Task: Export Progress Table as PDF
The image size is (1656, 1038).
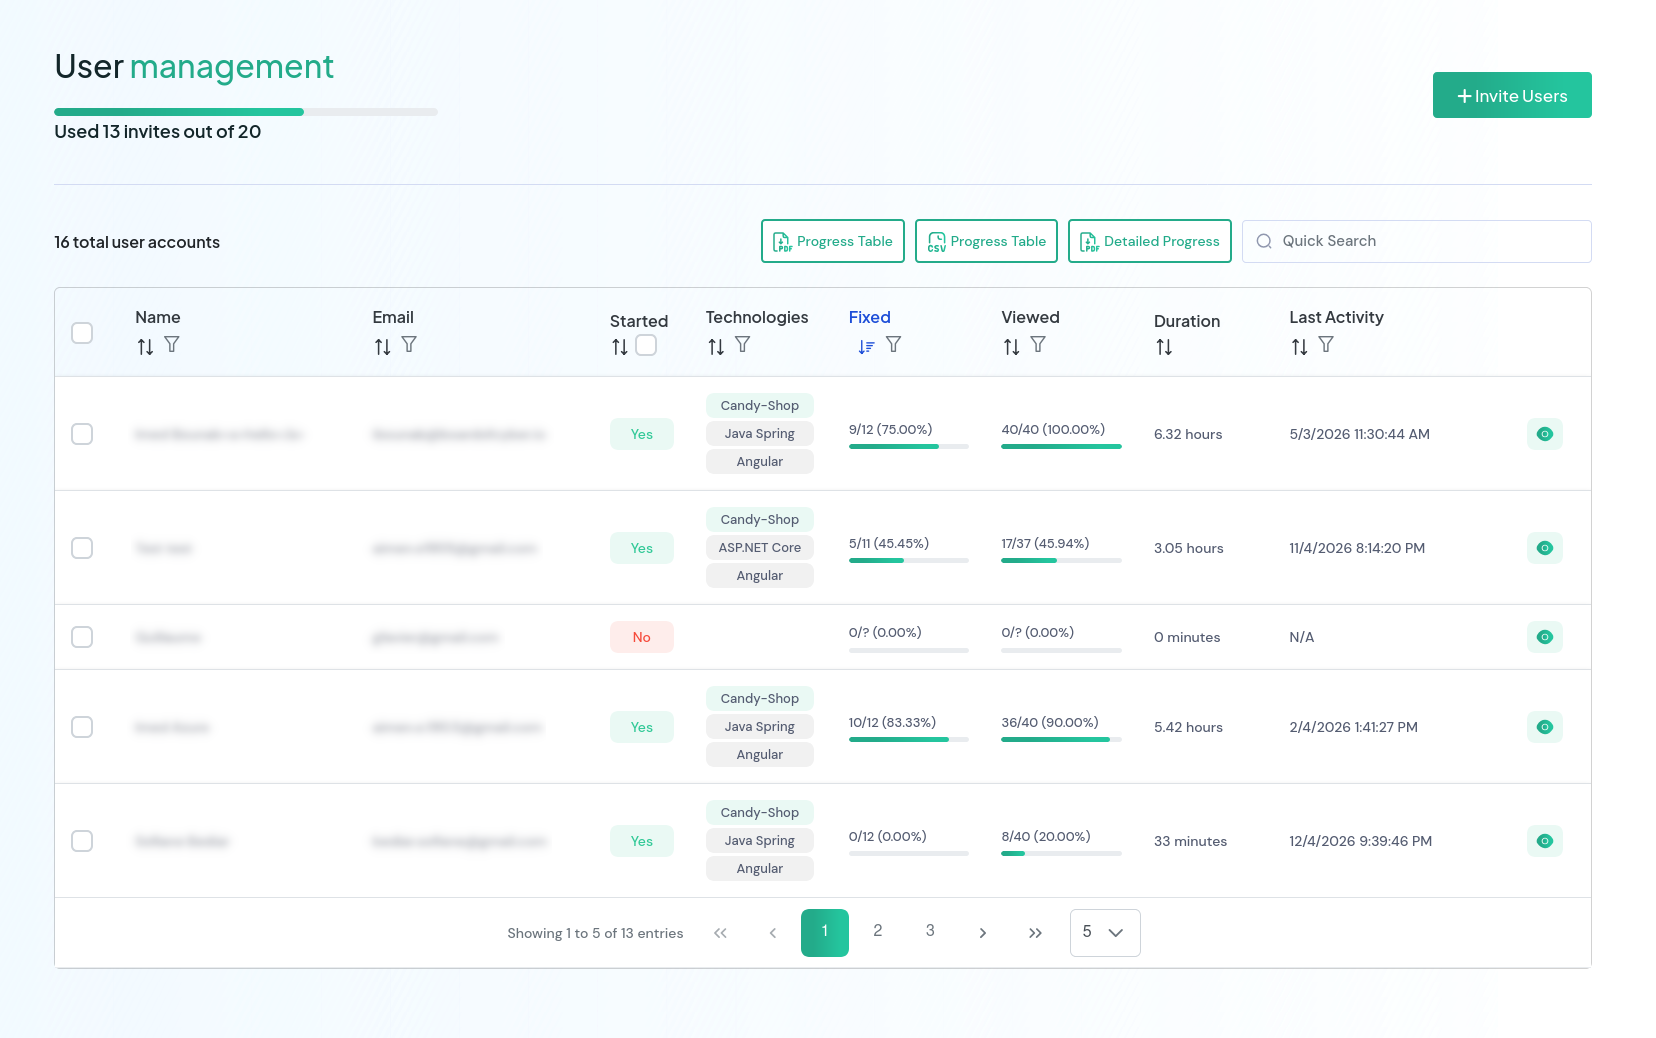Action: pyautogui.click(x=833, y=241)
